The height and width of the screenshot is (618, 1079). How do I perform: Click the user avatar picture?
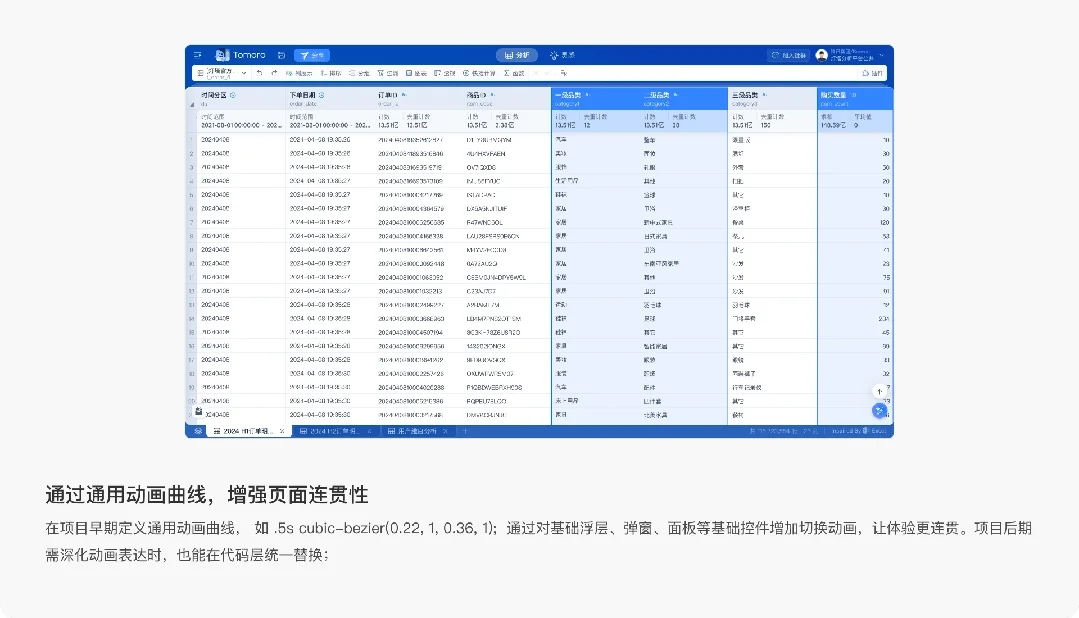coord(822,55)
